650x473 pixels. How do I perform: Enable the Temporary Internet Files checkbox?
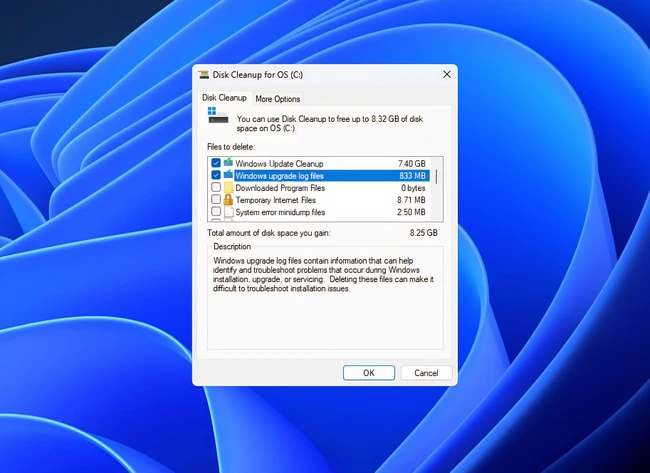[x=216, y=200]
